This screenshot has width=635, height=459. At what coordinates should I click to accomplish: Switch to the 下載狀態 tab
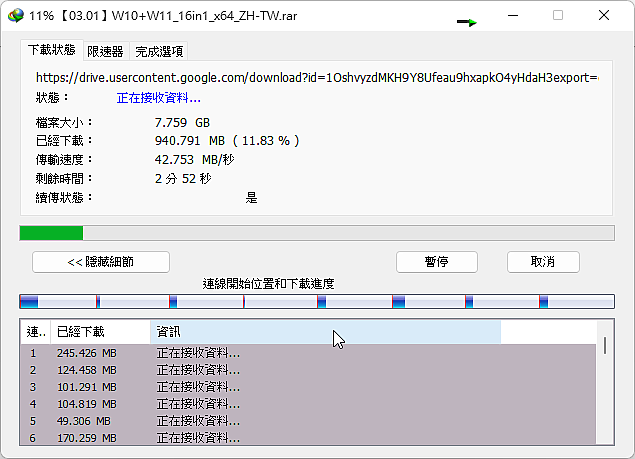pos(52,50)
